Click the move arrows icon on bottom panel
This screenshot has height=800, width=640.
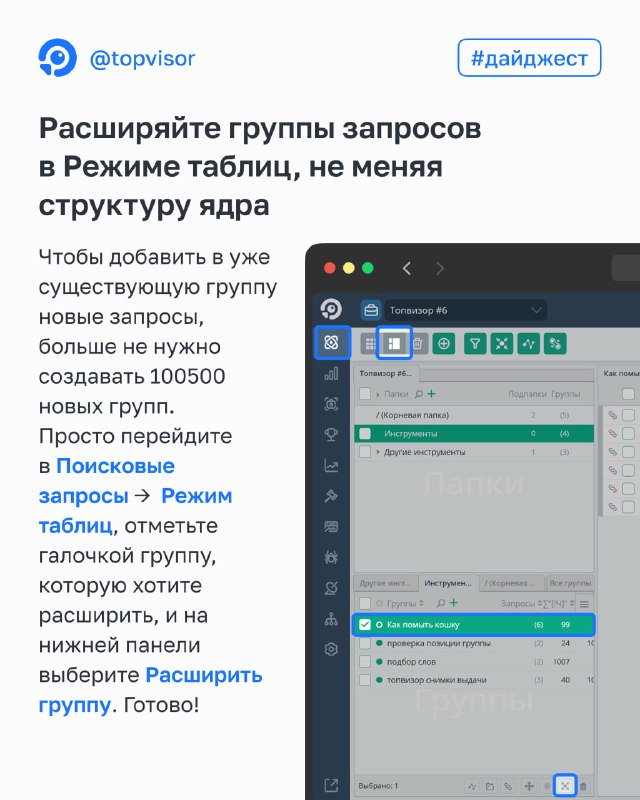[529, 786]
